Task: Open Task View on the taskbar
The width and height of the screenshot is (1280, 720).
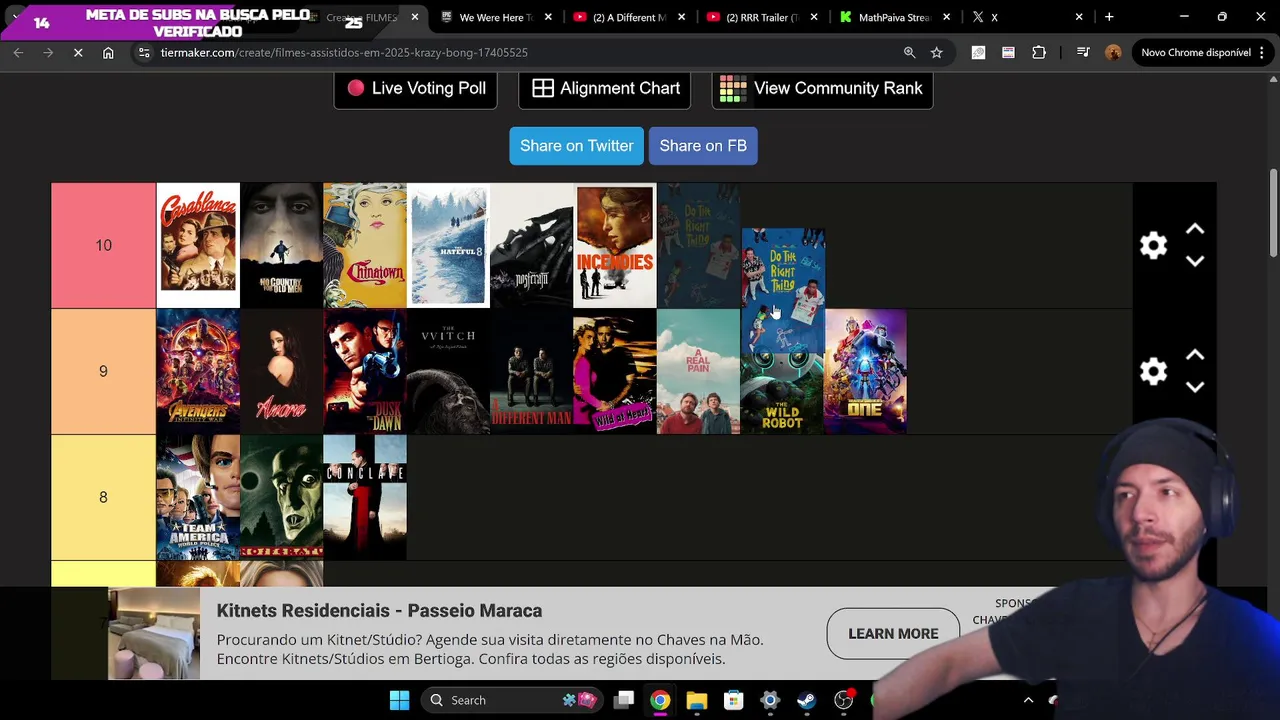Action: [624, 700]
